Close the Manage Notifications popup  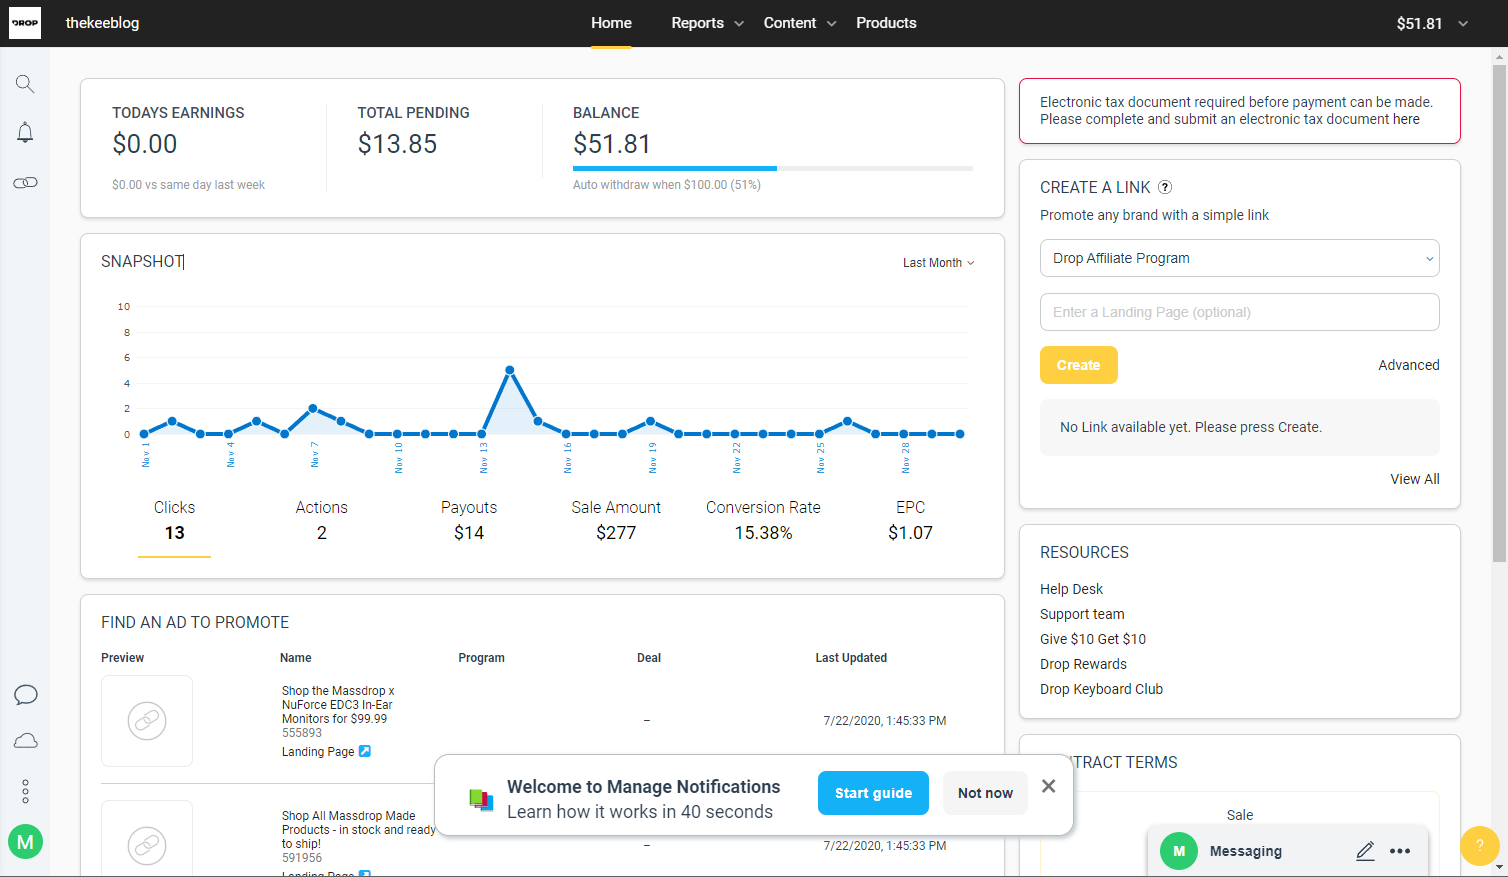[x=1048, y=786]
